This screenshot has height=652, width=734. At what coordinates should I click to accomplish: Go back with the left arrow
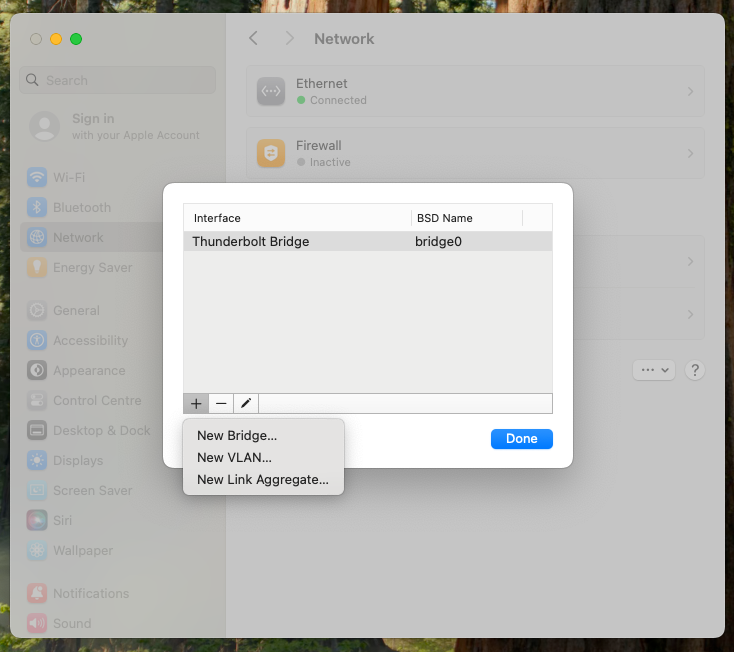(x=254, y=38)
